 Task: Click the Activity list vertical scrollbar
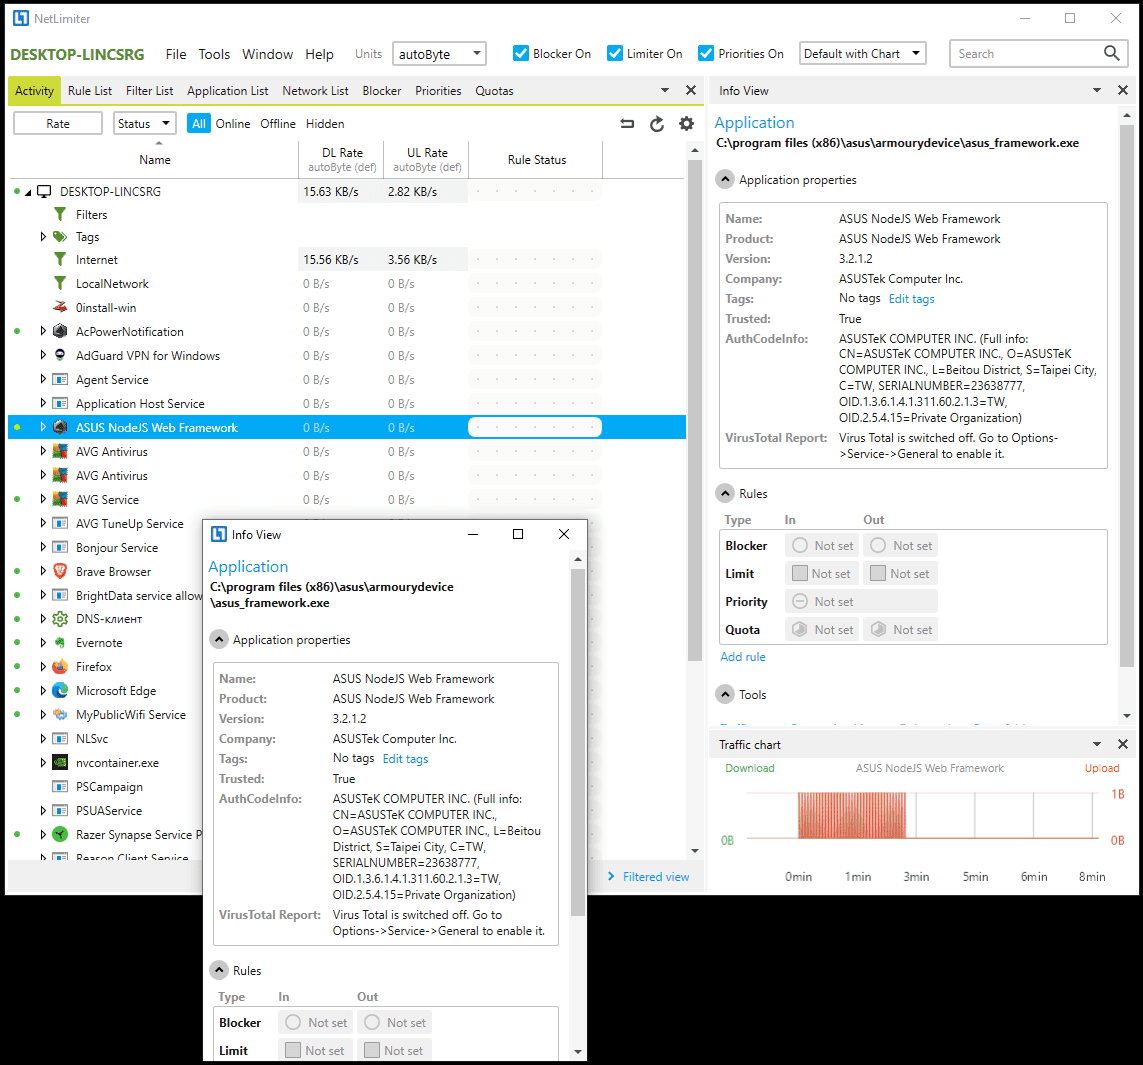[x=695, y=409]
